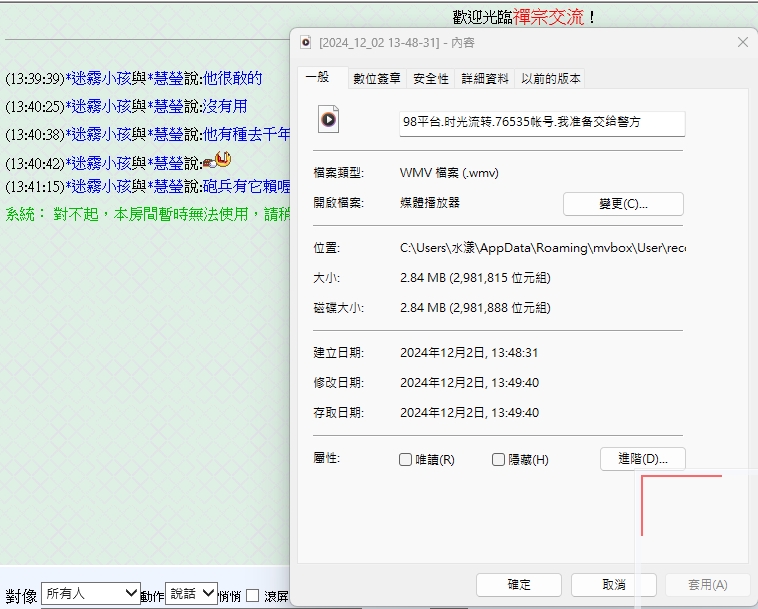Image resolution: width=758 pixels, height=609 pixels.
Task: Click the 媒體播放器 opens-with text
Action: pyautogui.click(x=430, y=203)
